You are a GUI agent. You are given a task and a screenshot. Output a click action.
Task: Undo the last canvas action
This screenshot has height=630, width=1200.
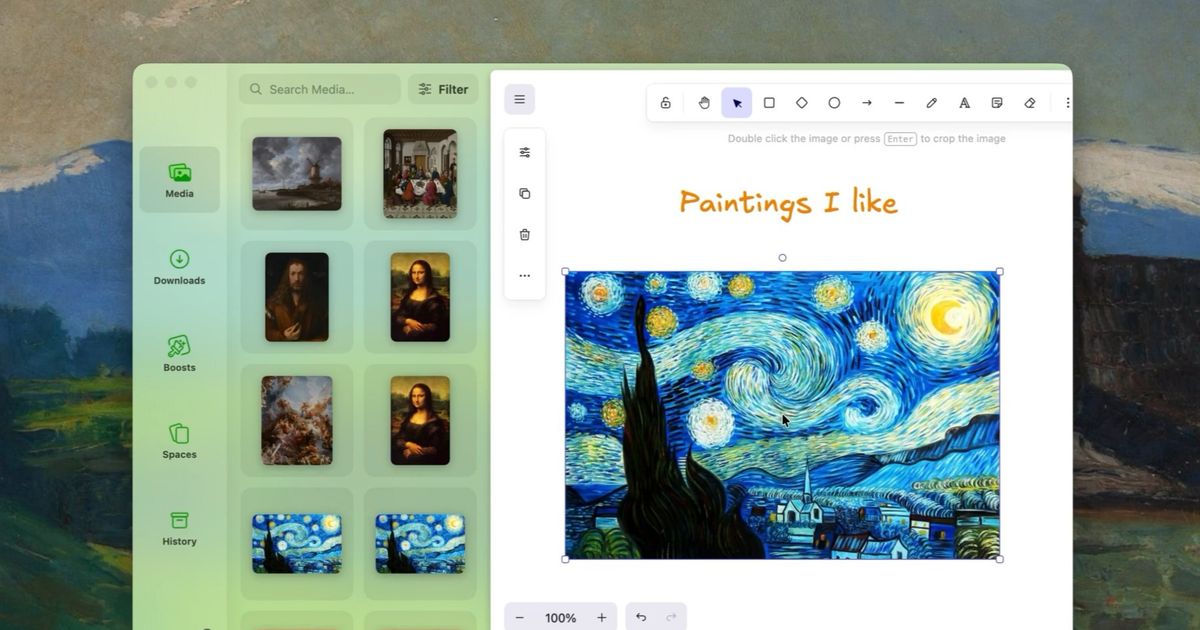point(641,618)
